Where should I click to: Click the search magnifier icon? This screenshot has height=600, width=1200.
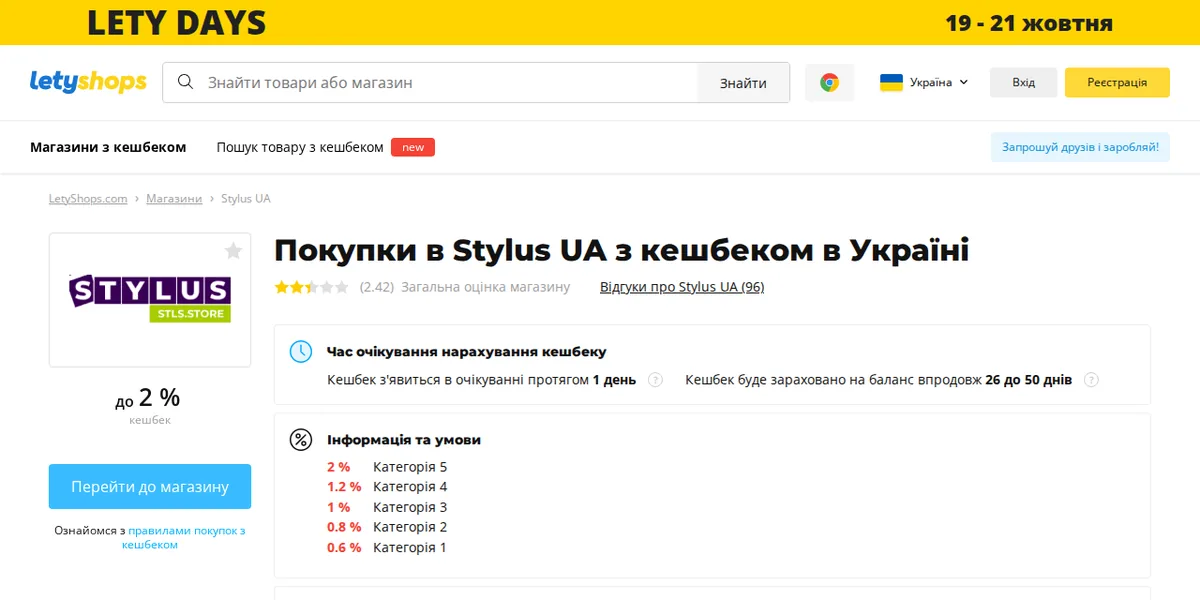pyautogui.click(x=185, y=82)
